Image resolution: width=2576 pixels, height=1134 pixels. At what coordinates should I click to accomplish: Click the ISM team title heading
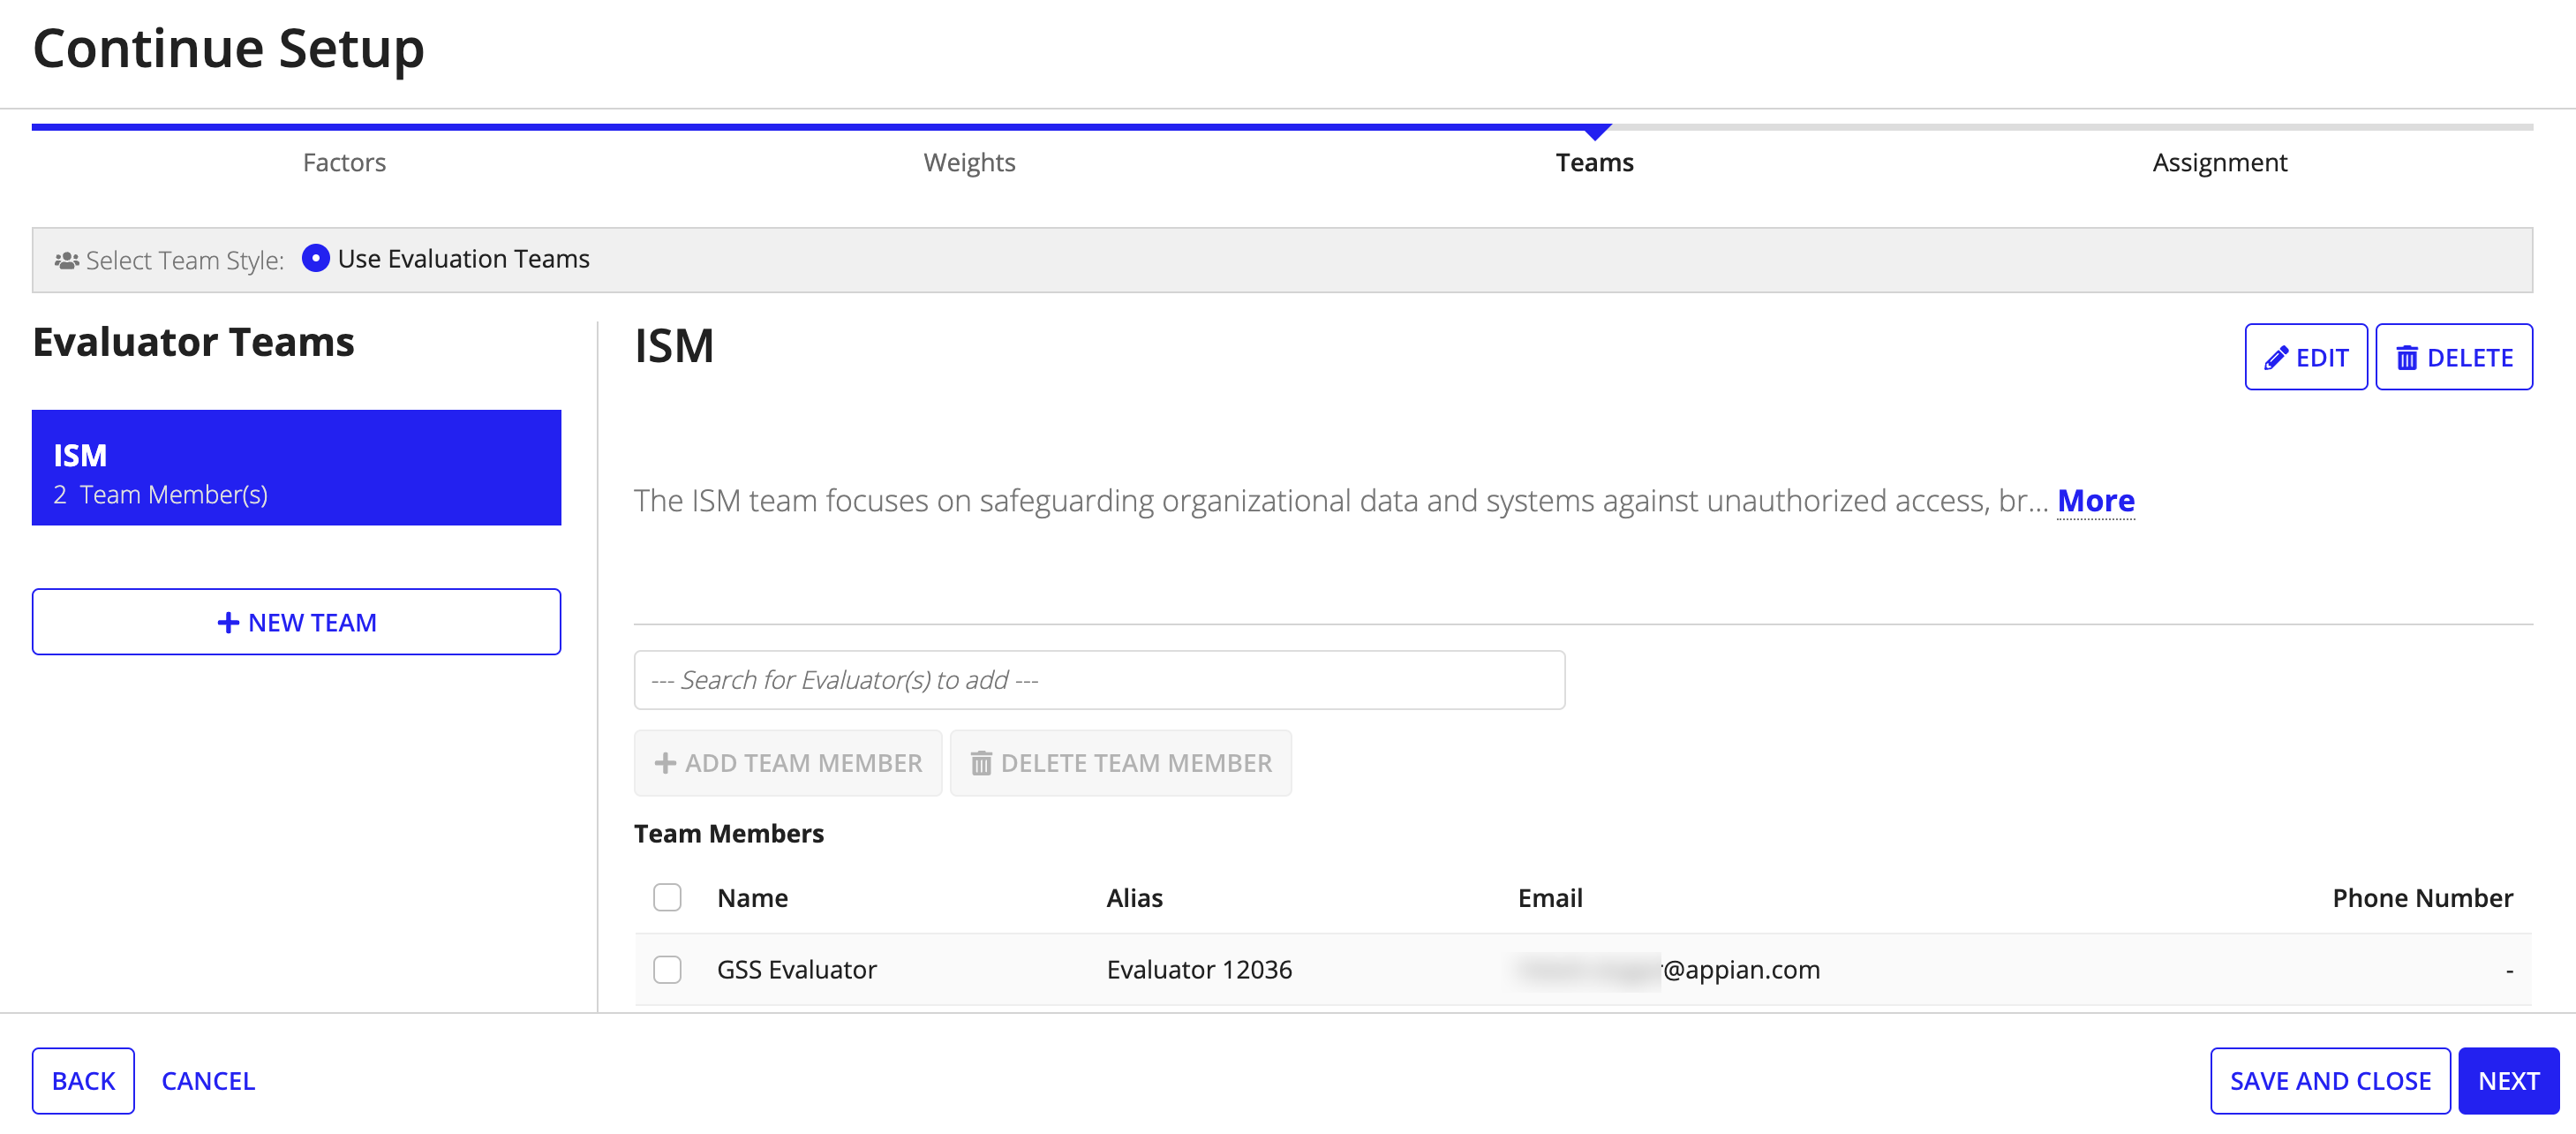pos(674,346)
